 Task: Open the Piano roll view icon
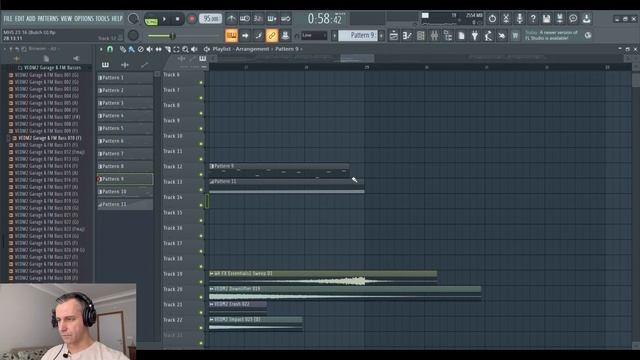(407, 36)
